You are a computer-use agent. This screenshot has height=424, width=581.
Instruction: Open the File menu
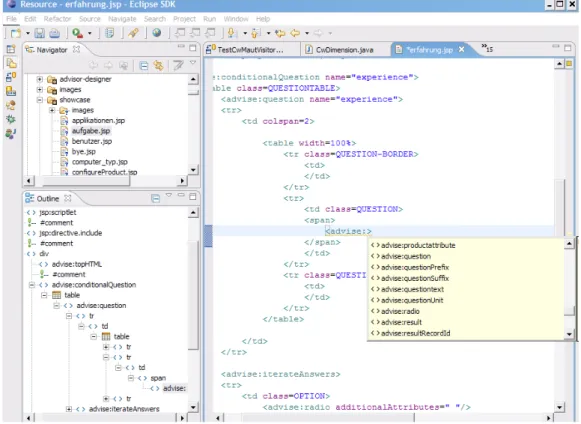(x=11, y=19)
